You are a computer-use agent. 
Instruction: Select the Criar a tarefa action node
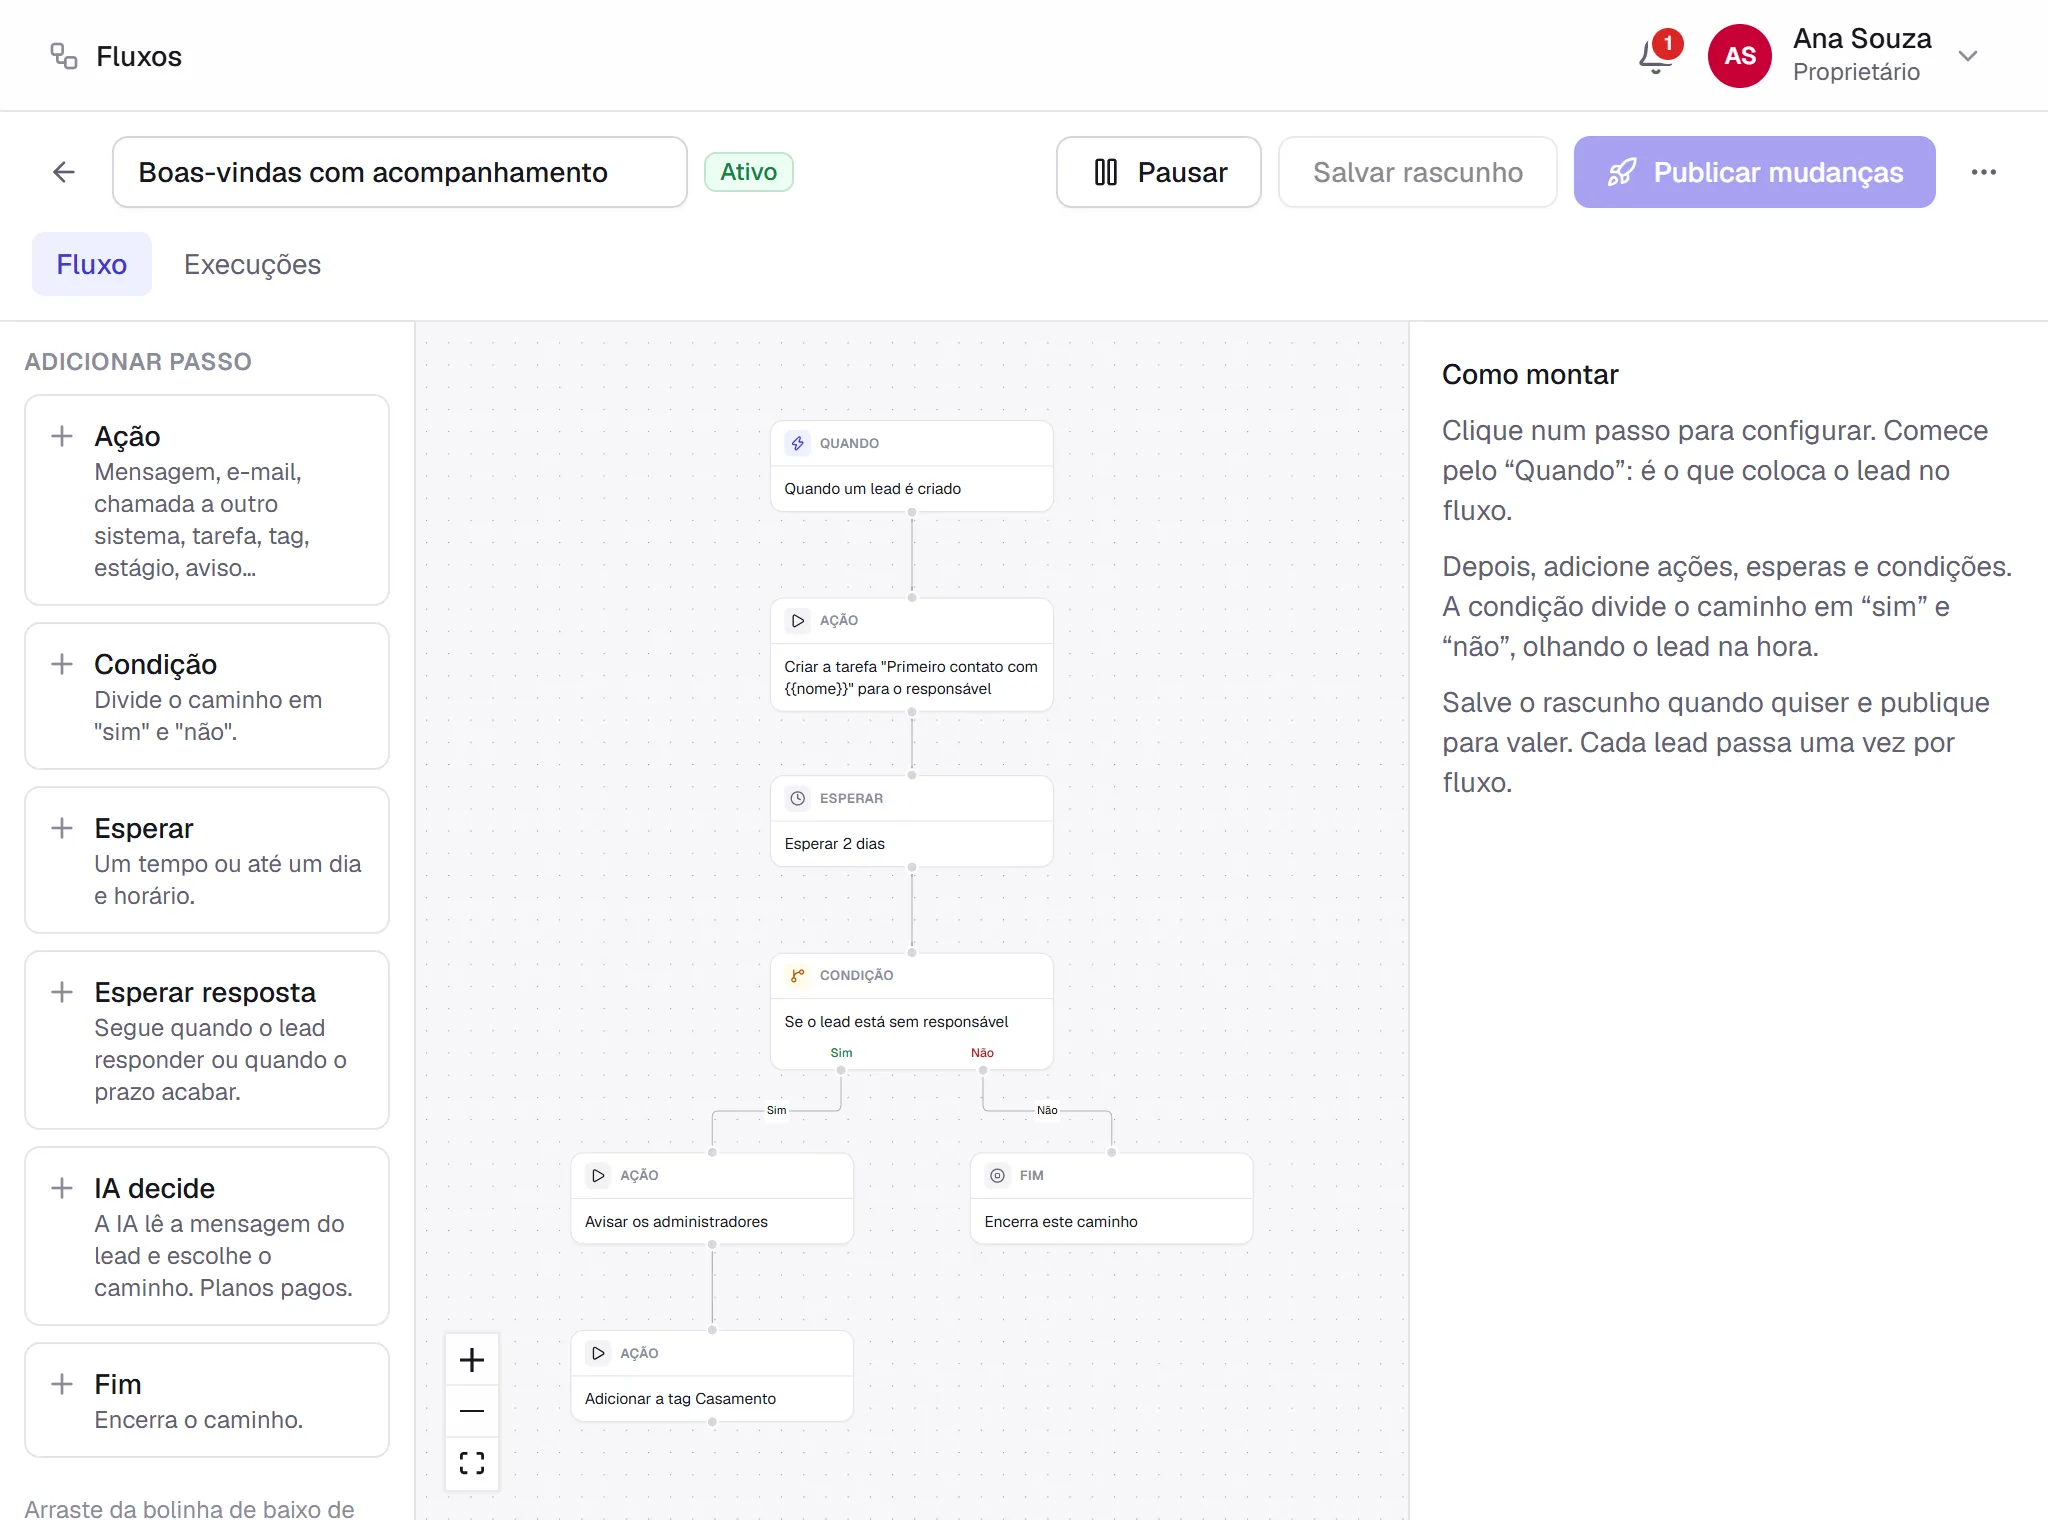[x=912, y=655]
